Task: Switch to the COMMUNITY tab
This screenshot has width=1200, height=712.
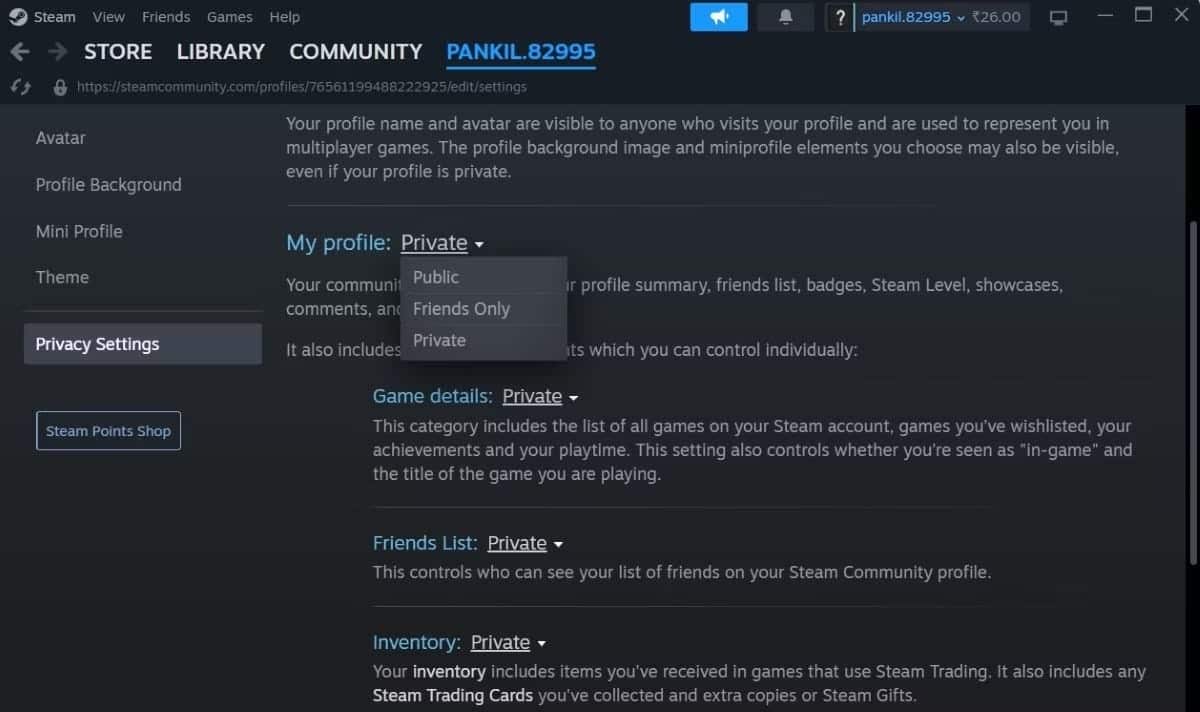Action: pos(356,51)
